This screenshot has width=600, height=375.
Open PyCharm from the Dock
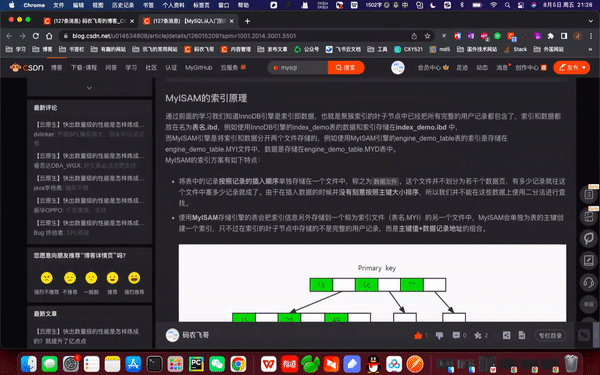click(196, 364)
